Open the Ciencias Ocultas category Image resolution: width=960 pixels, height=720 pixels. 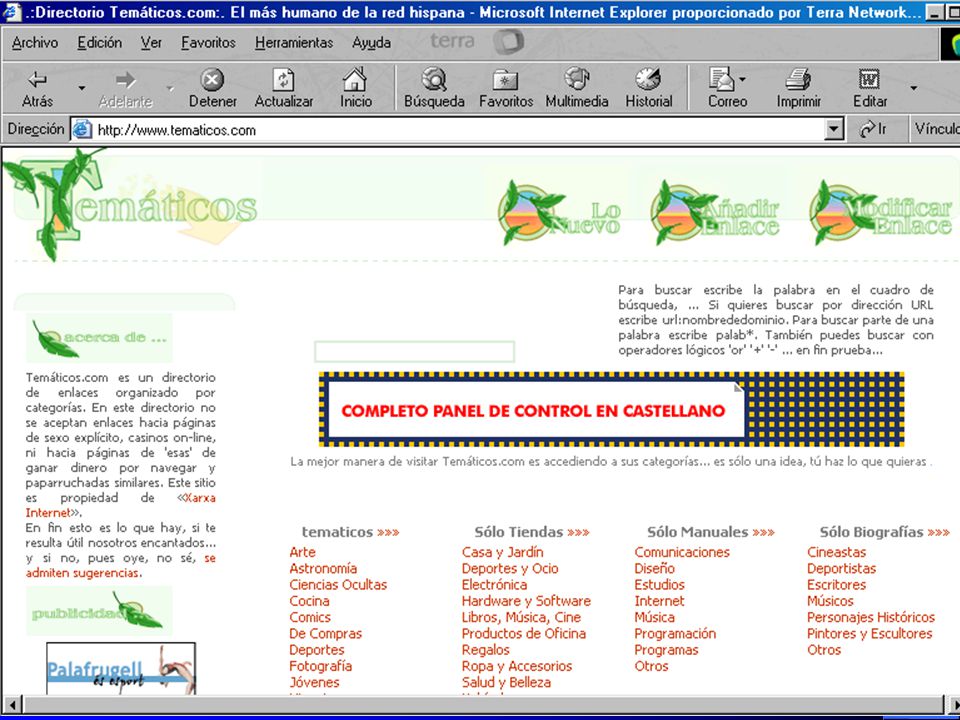(338, 585)
